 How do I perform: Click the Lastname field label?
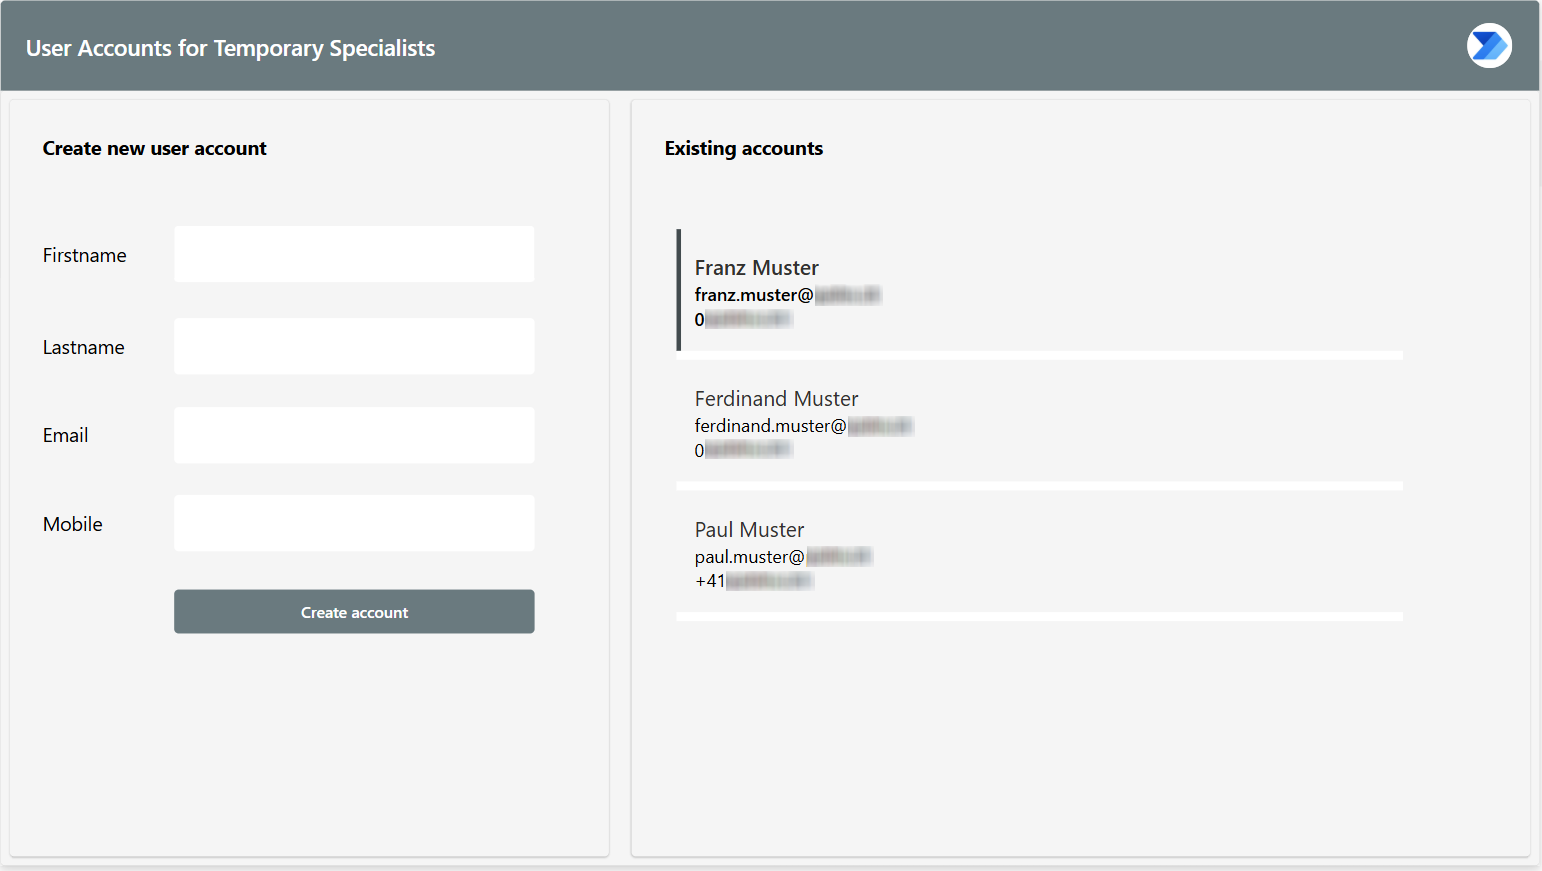(x=83, y=347)
